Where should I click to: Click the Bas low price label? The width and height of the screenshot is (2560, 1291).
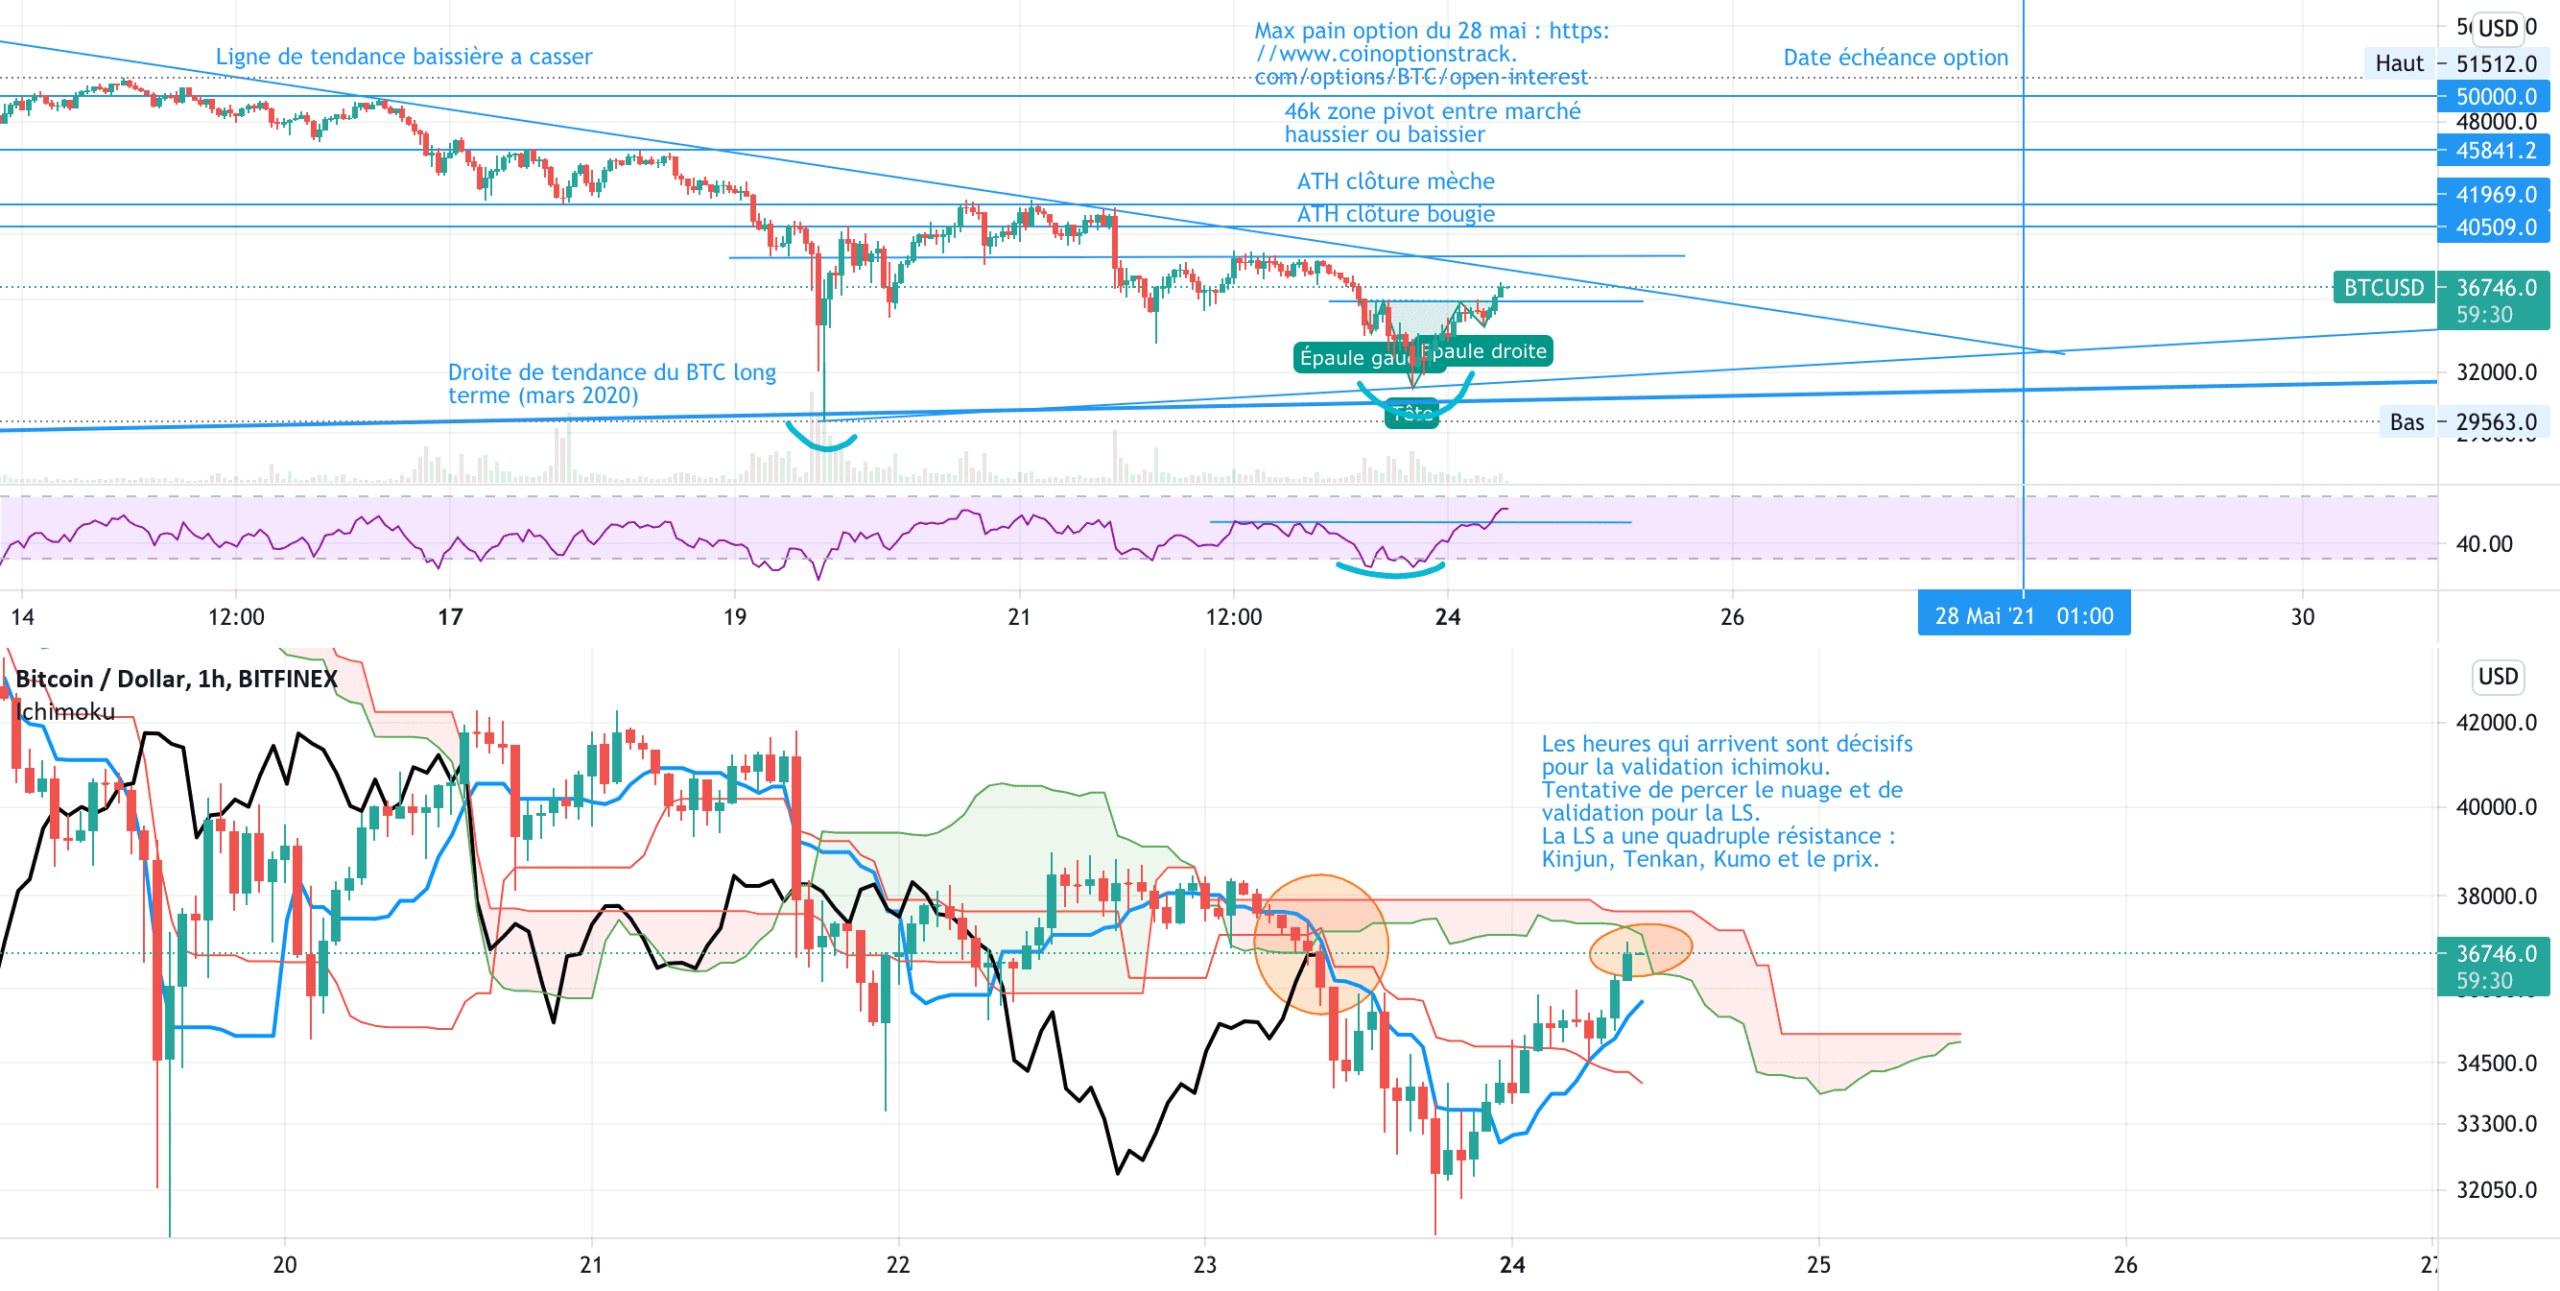pos(2407,423)
